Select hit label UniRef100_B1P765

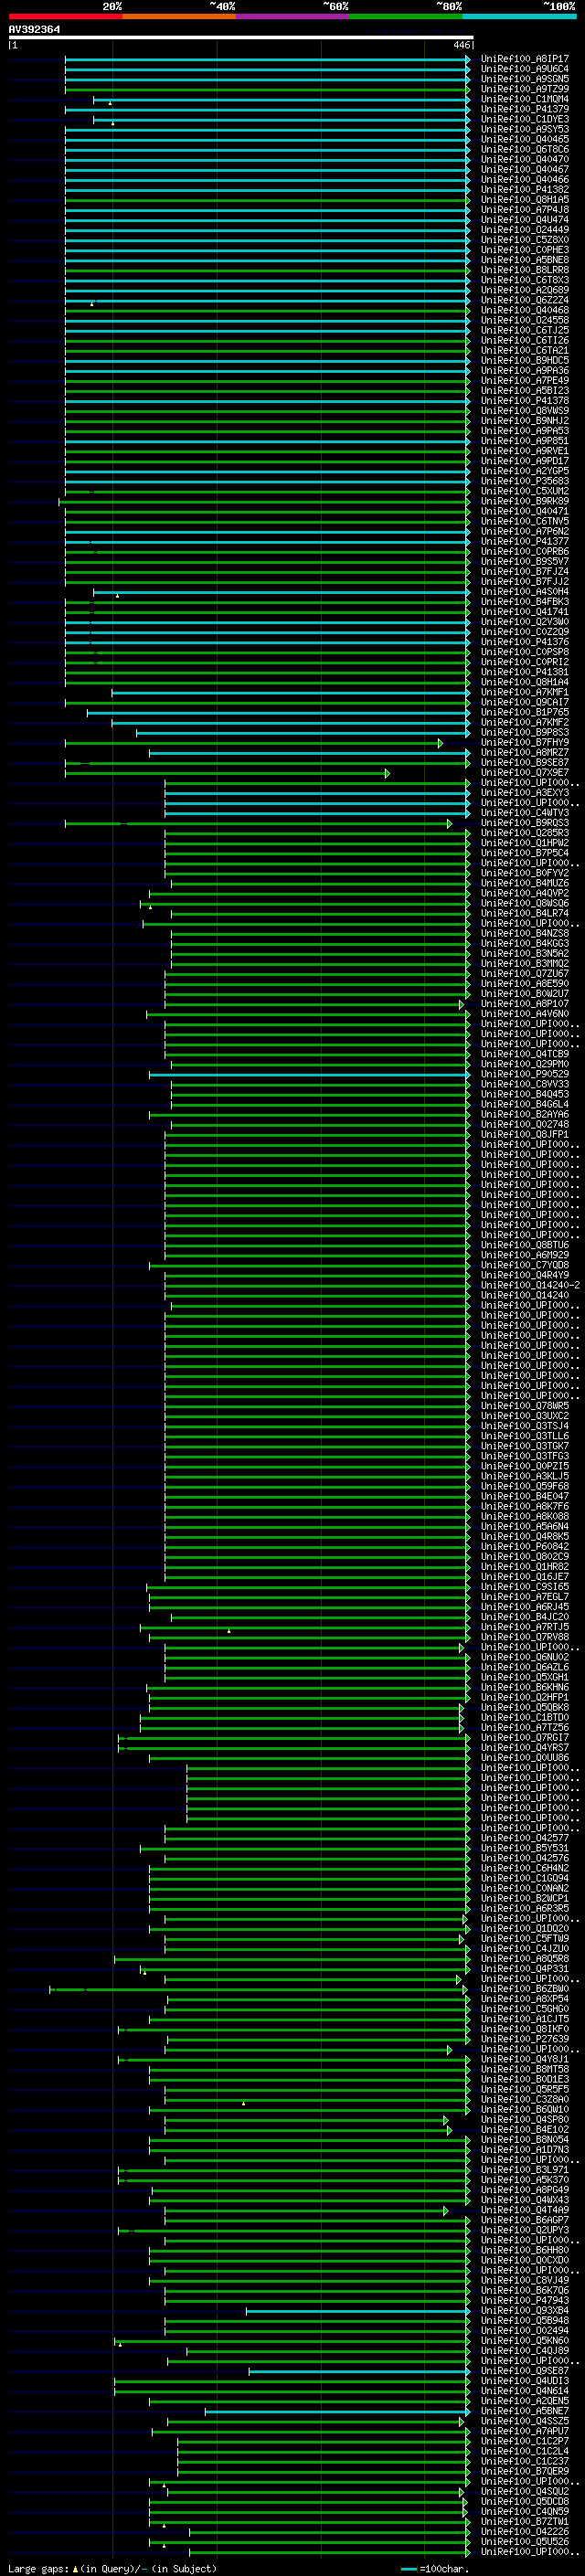point(524,712)
